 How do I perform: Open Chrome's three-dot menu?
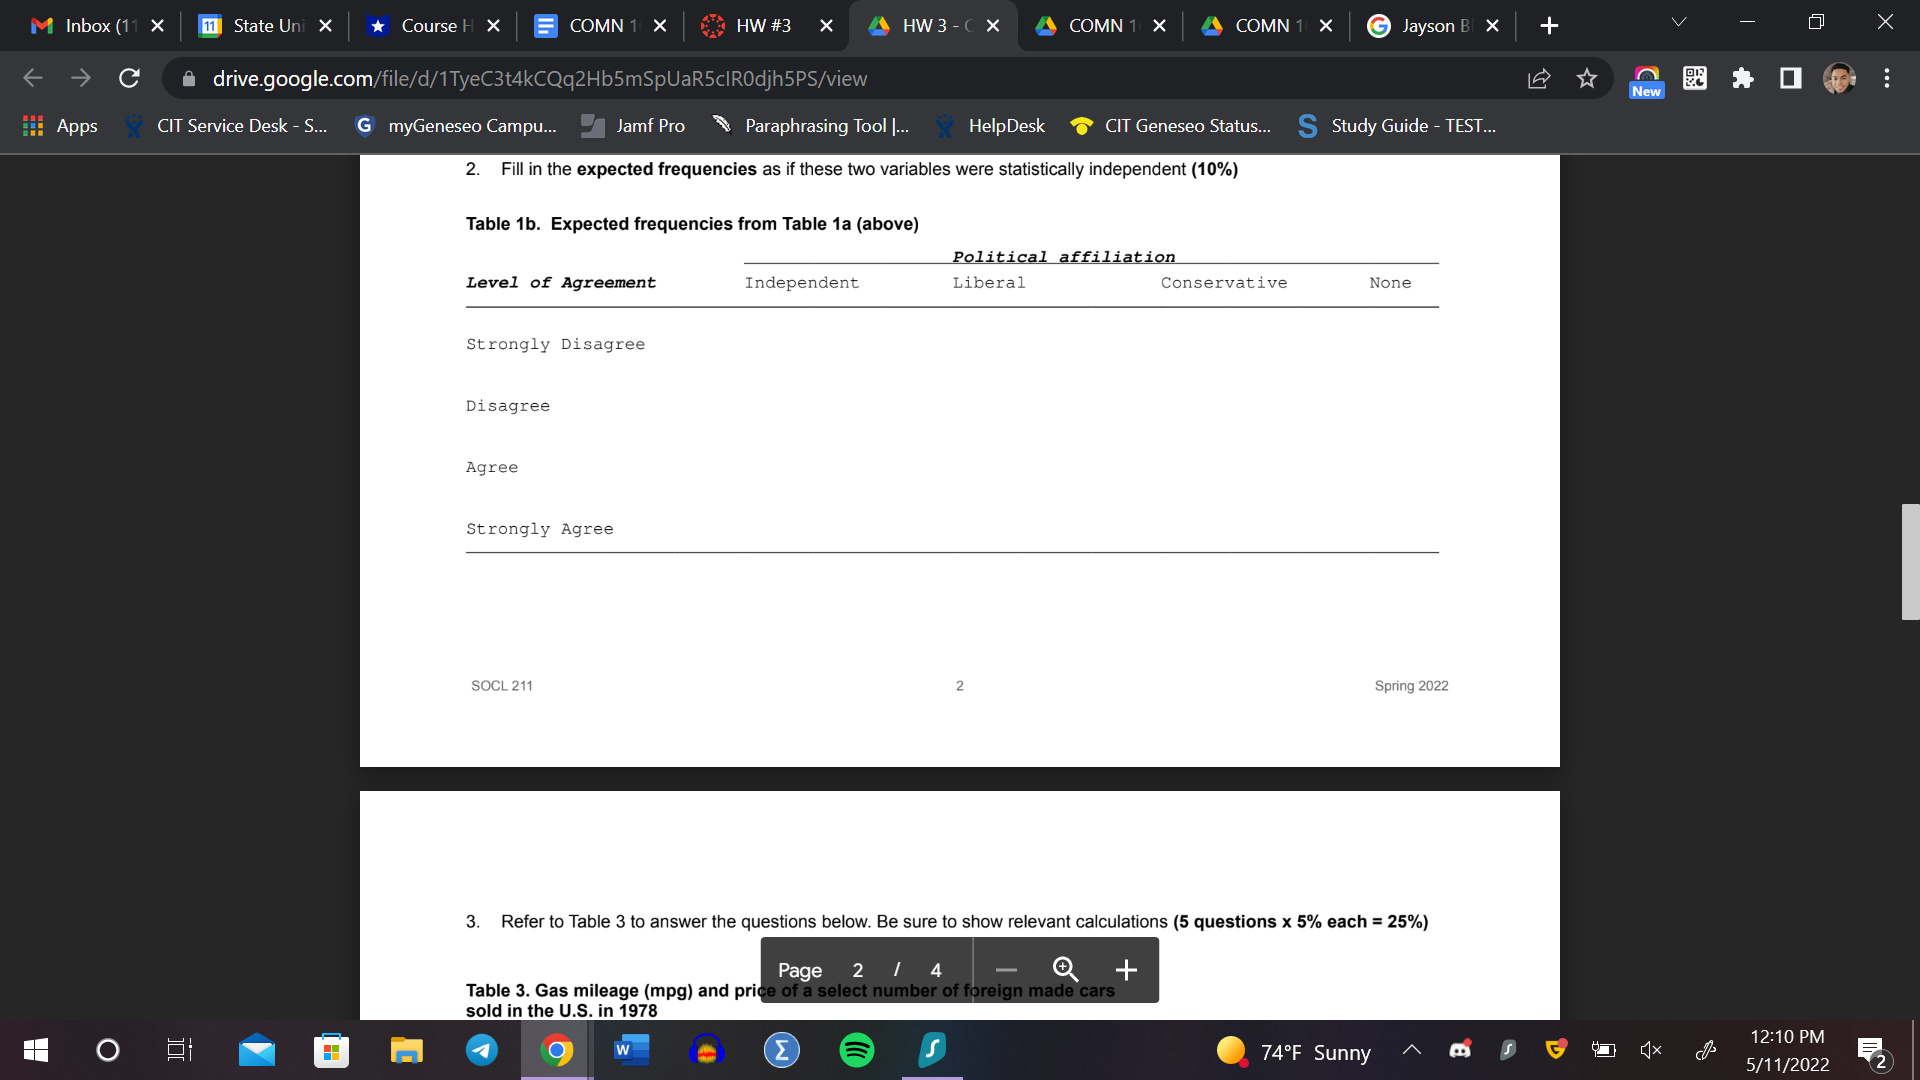pos(1886,78)
